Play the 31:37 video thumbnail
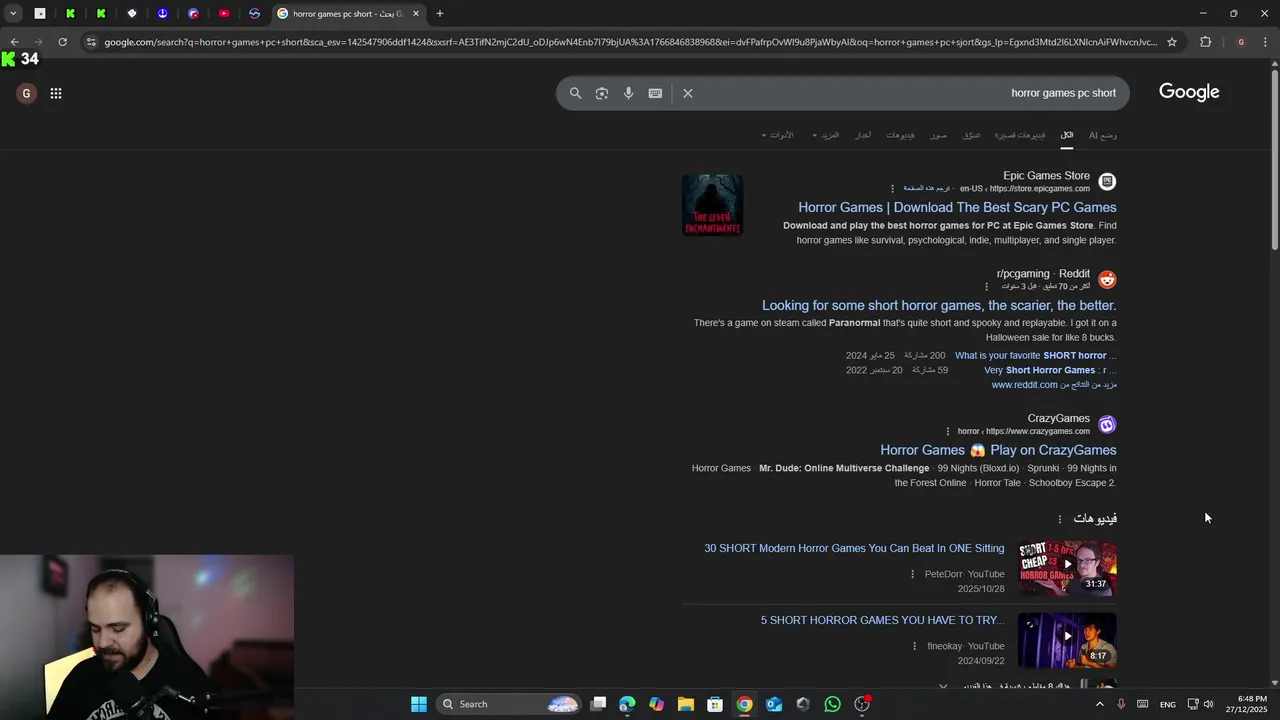The image size is (1280, 720). click(x=1067, y=568)
